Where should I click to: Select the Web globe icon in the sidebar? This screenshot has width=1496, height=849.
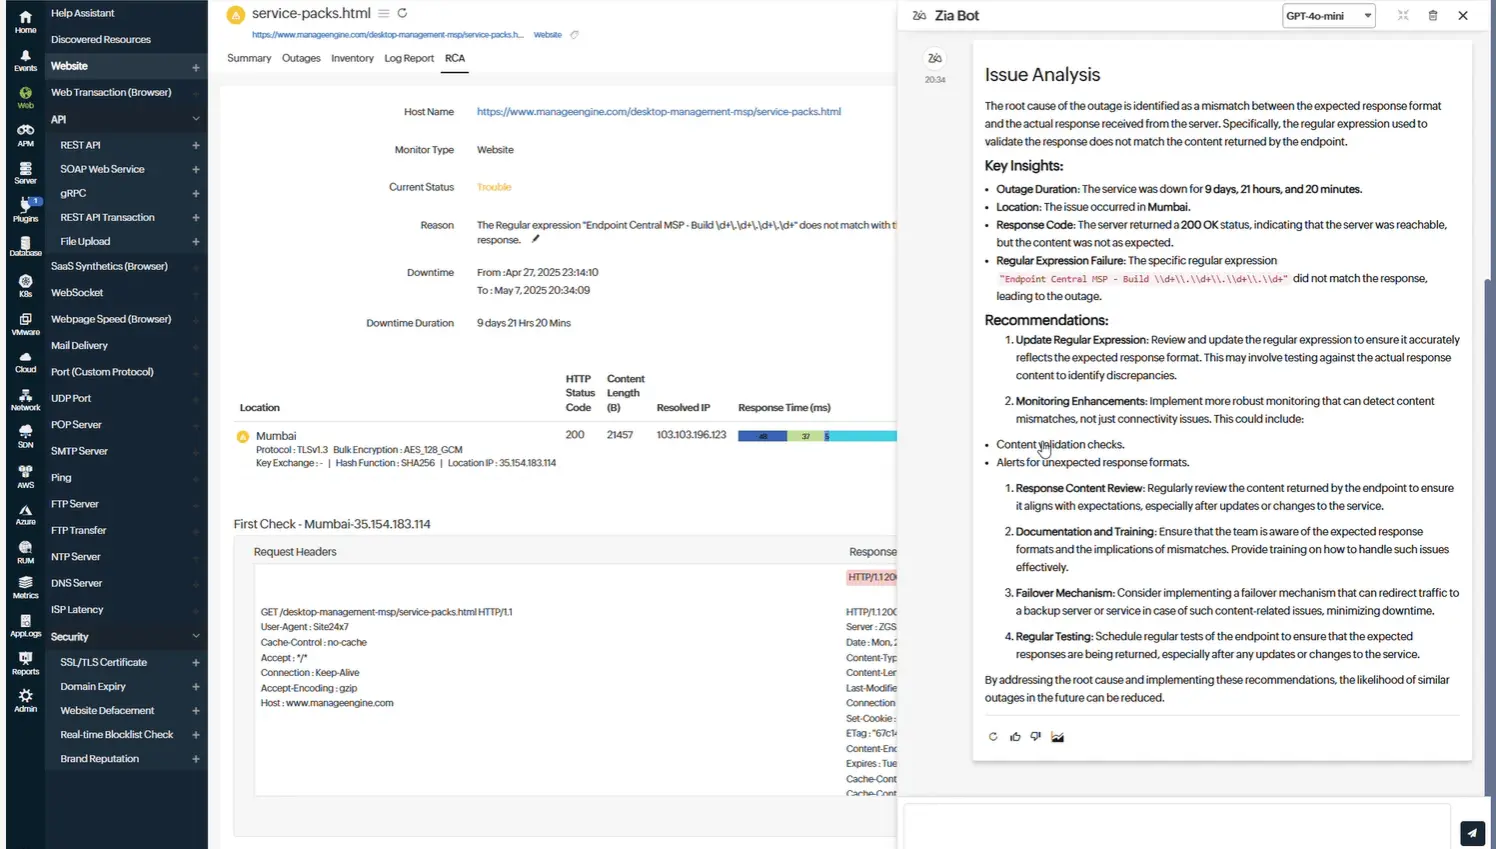(x=25, y=97)
